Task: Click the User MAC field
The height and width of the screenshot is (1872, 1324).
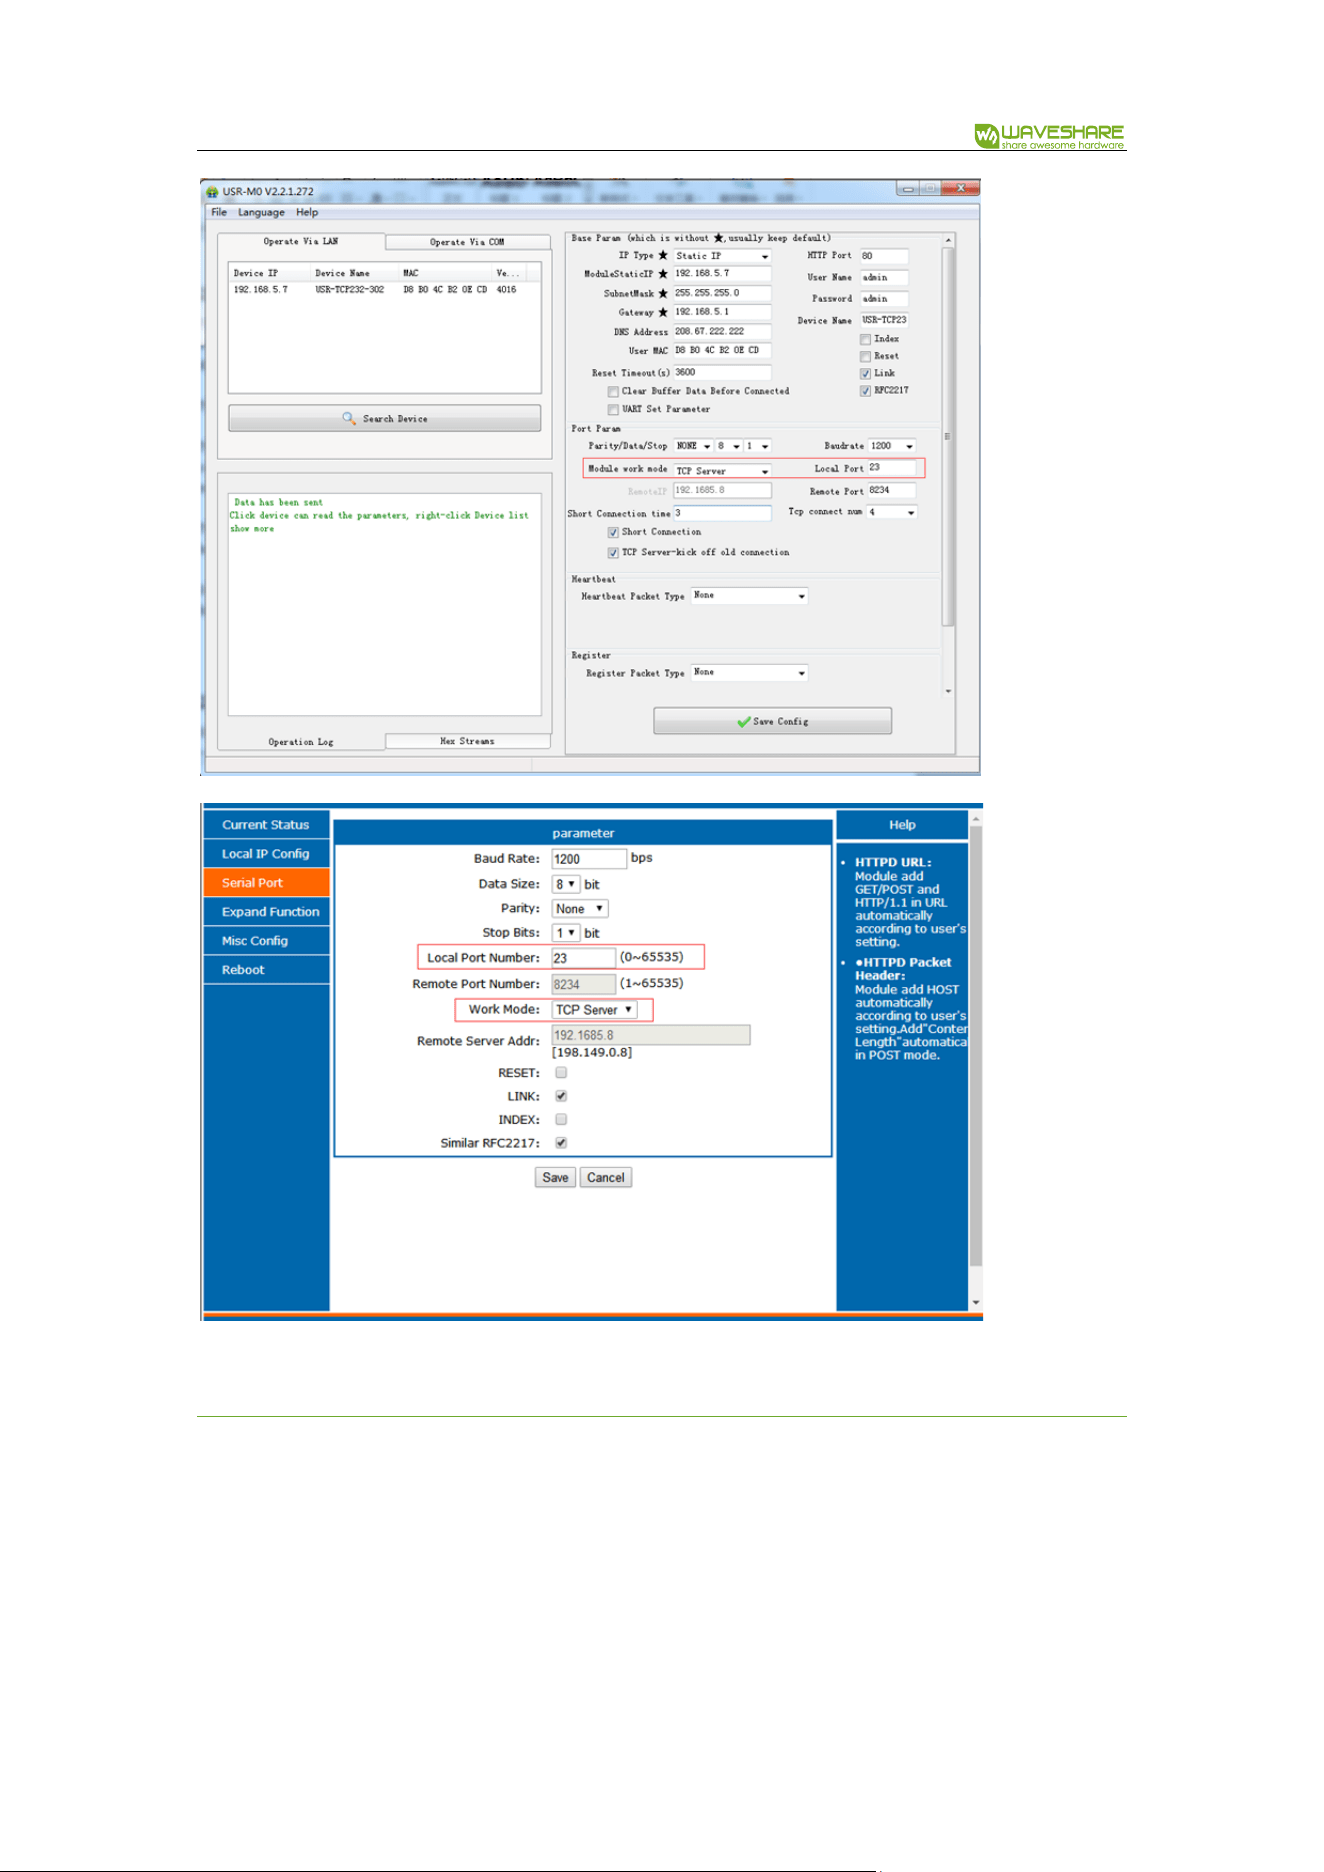Action: tap(722, 350)
